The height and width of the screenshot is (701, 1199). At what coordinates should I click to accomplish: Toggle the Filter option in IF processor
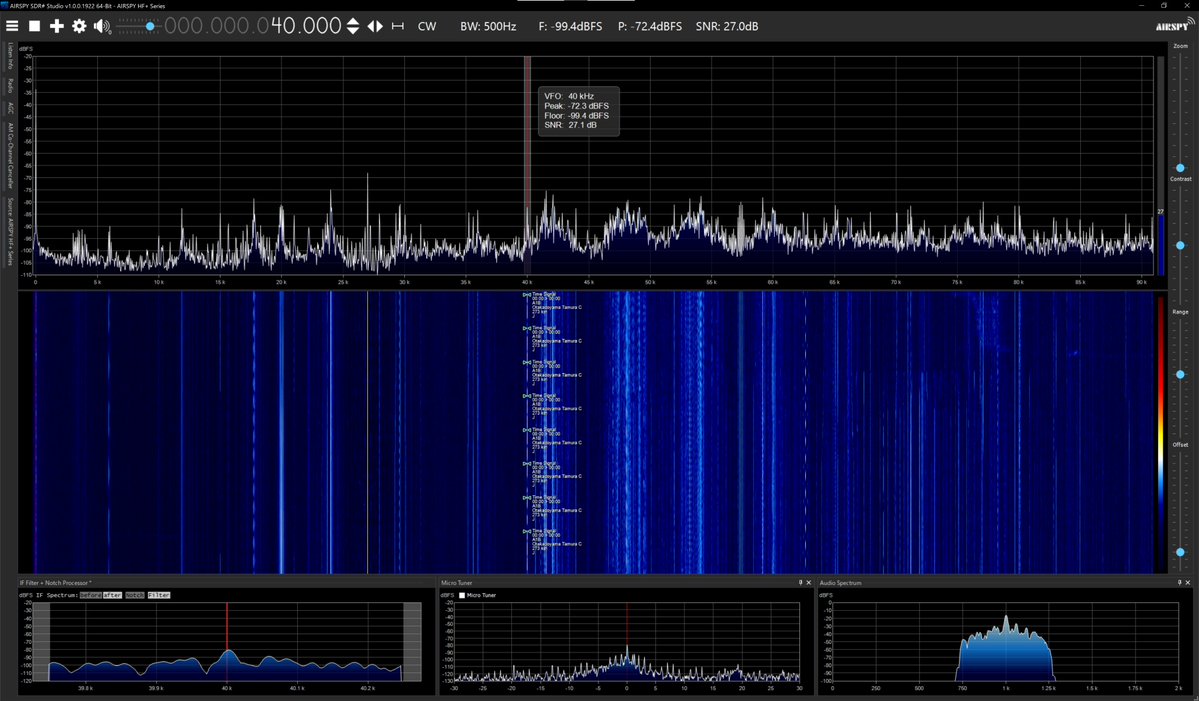[159, 595]
